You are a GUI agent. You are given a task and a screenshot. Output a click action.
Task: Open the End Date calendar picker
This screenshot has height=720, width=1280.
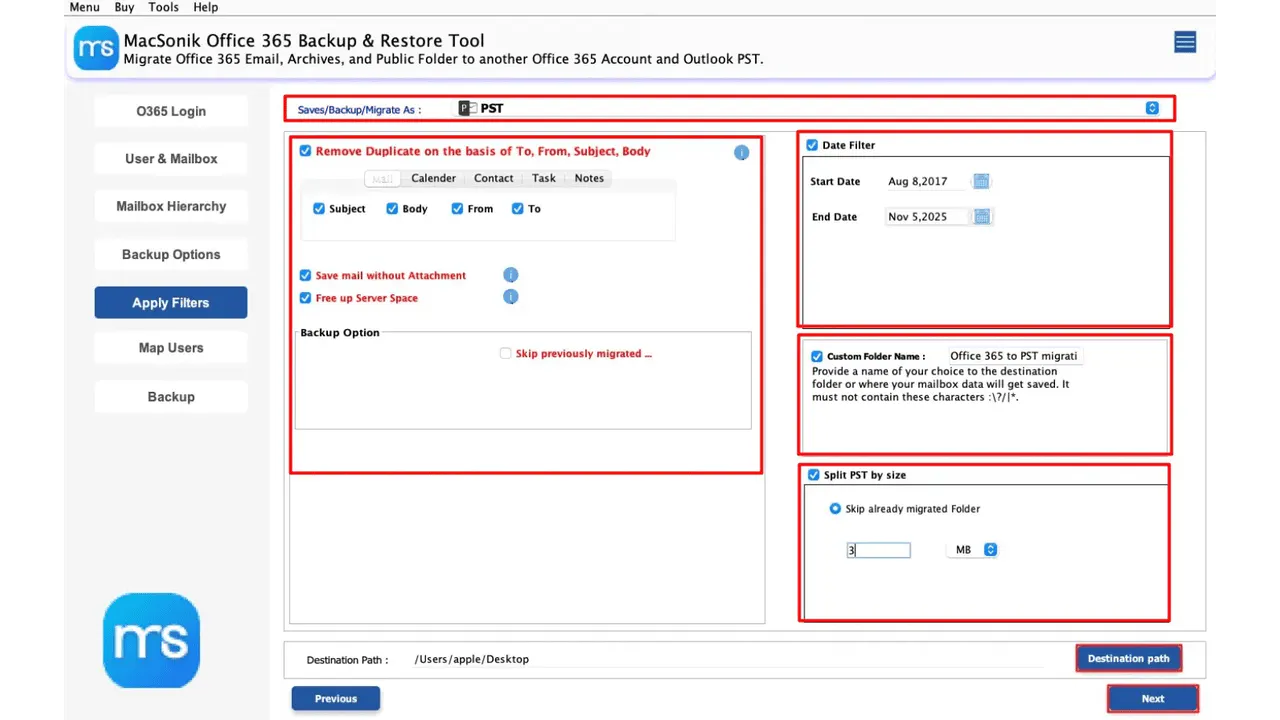pos(982,216)
